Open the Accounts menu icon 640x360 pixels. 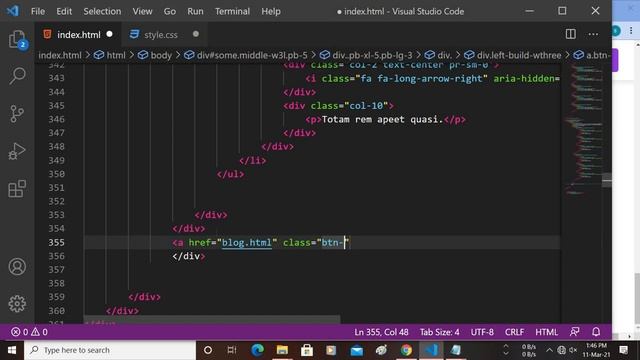click(17, 267)
